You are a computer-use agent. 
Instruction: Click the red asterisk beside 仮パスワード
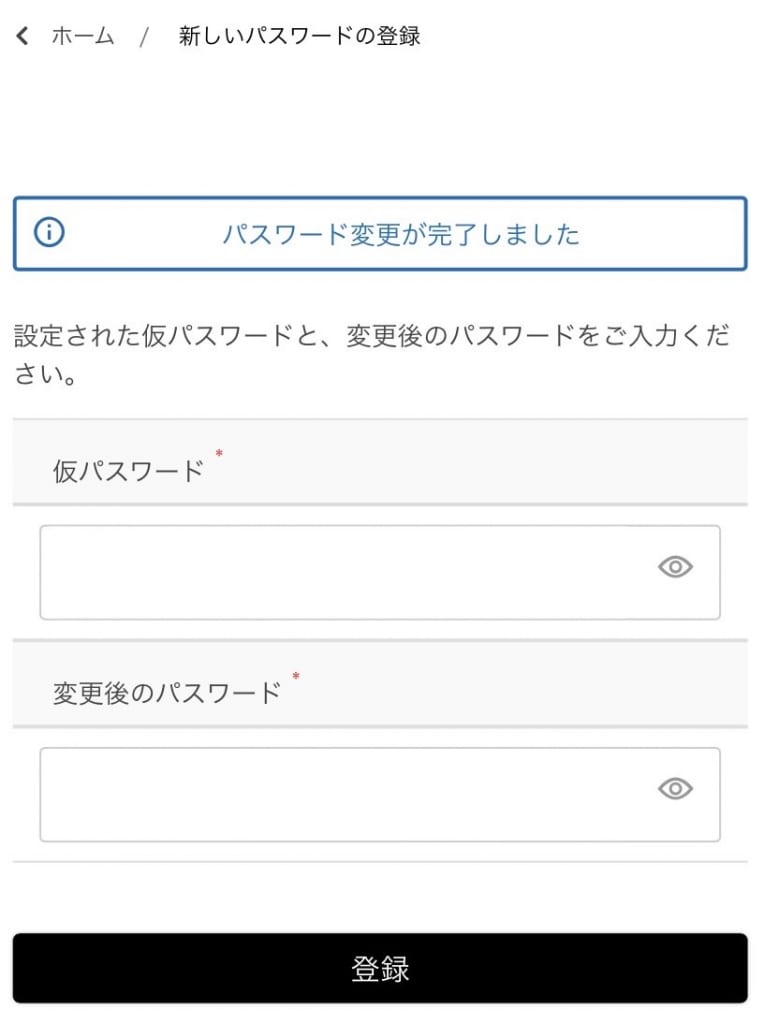pos(219,455)
